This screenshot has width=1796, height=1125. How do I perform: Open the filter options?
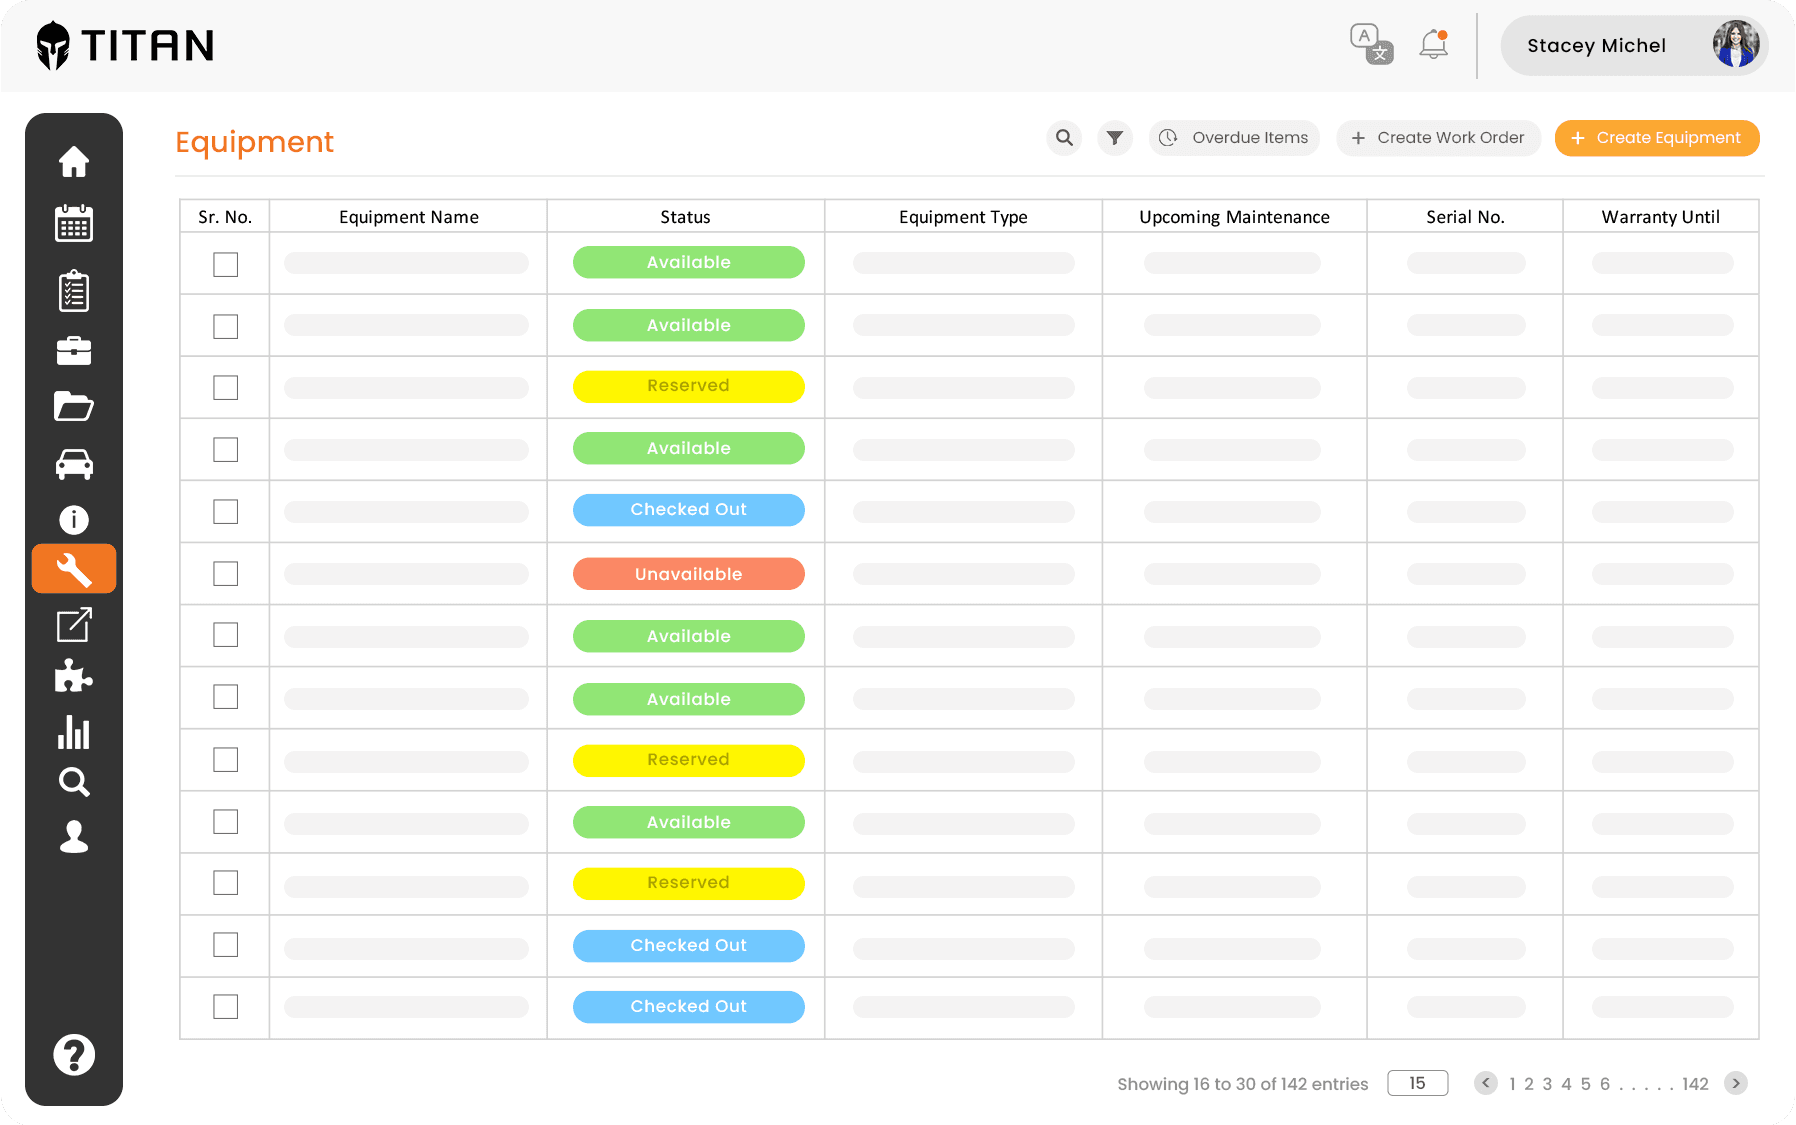(x=1114, y=137)
